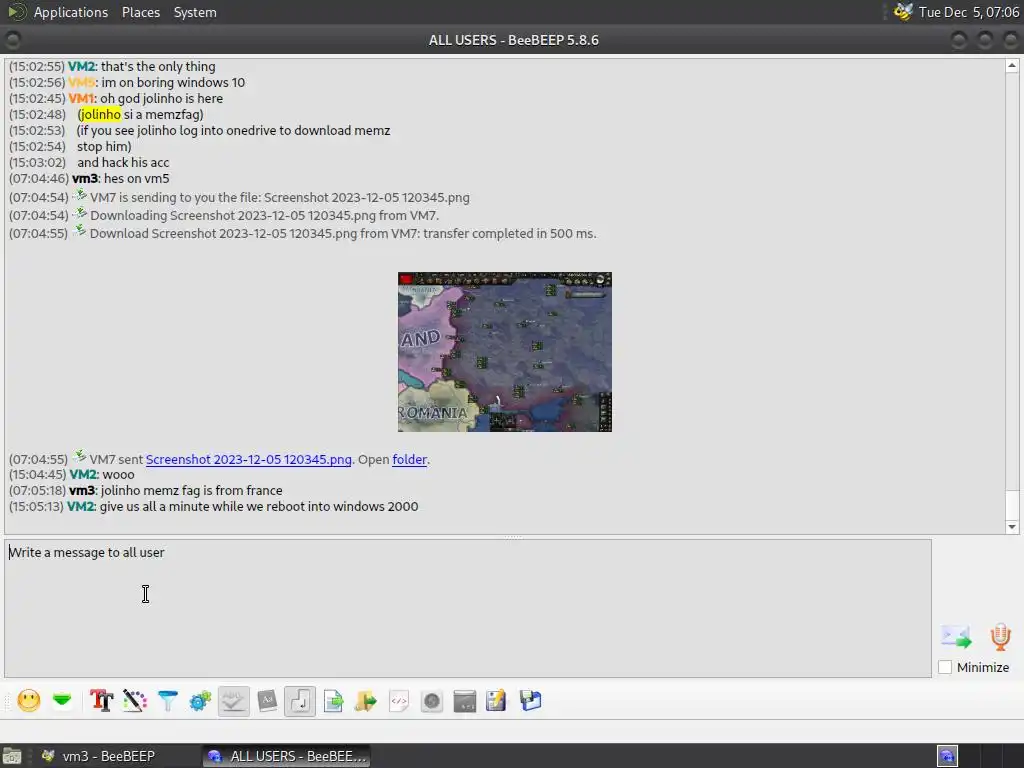This screenshot has height=768, width=1024.
Task: Click chat scrollbar up arrow
Action: pyautogui.click(x=1012, y=65)
